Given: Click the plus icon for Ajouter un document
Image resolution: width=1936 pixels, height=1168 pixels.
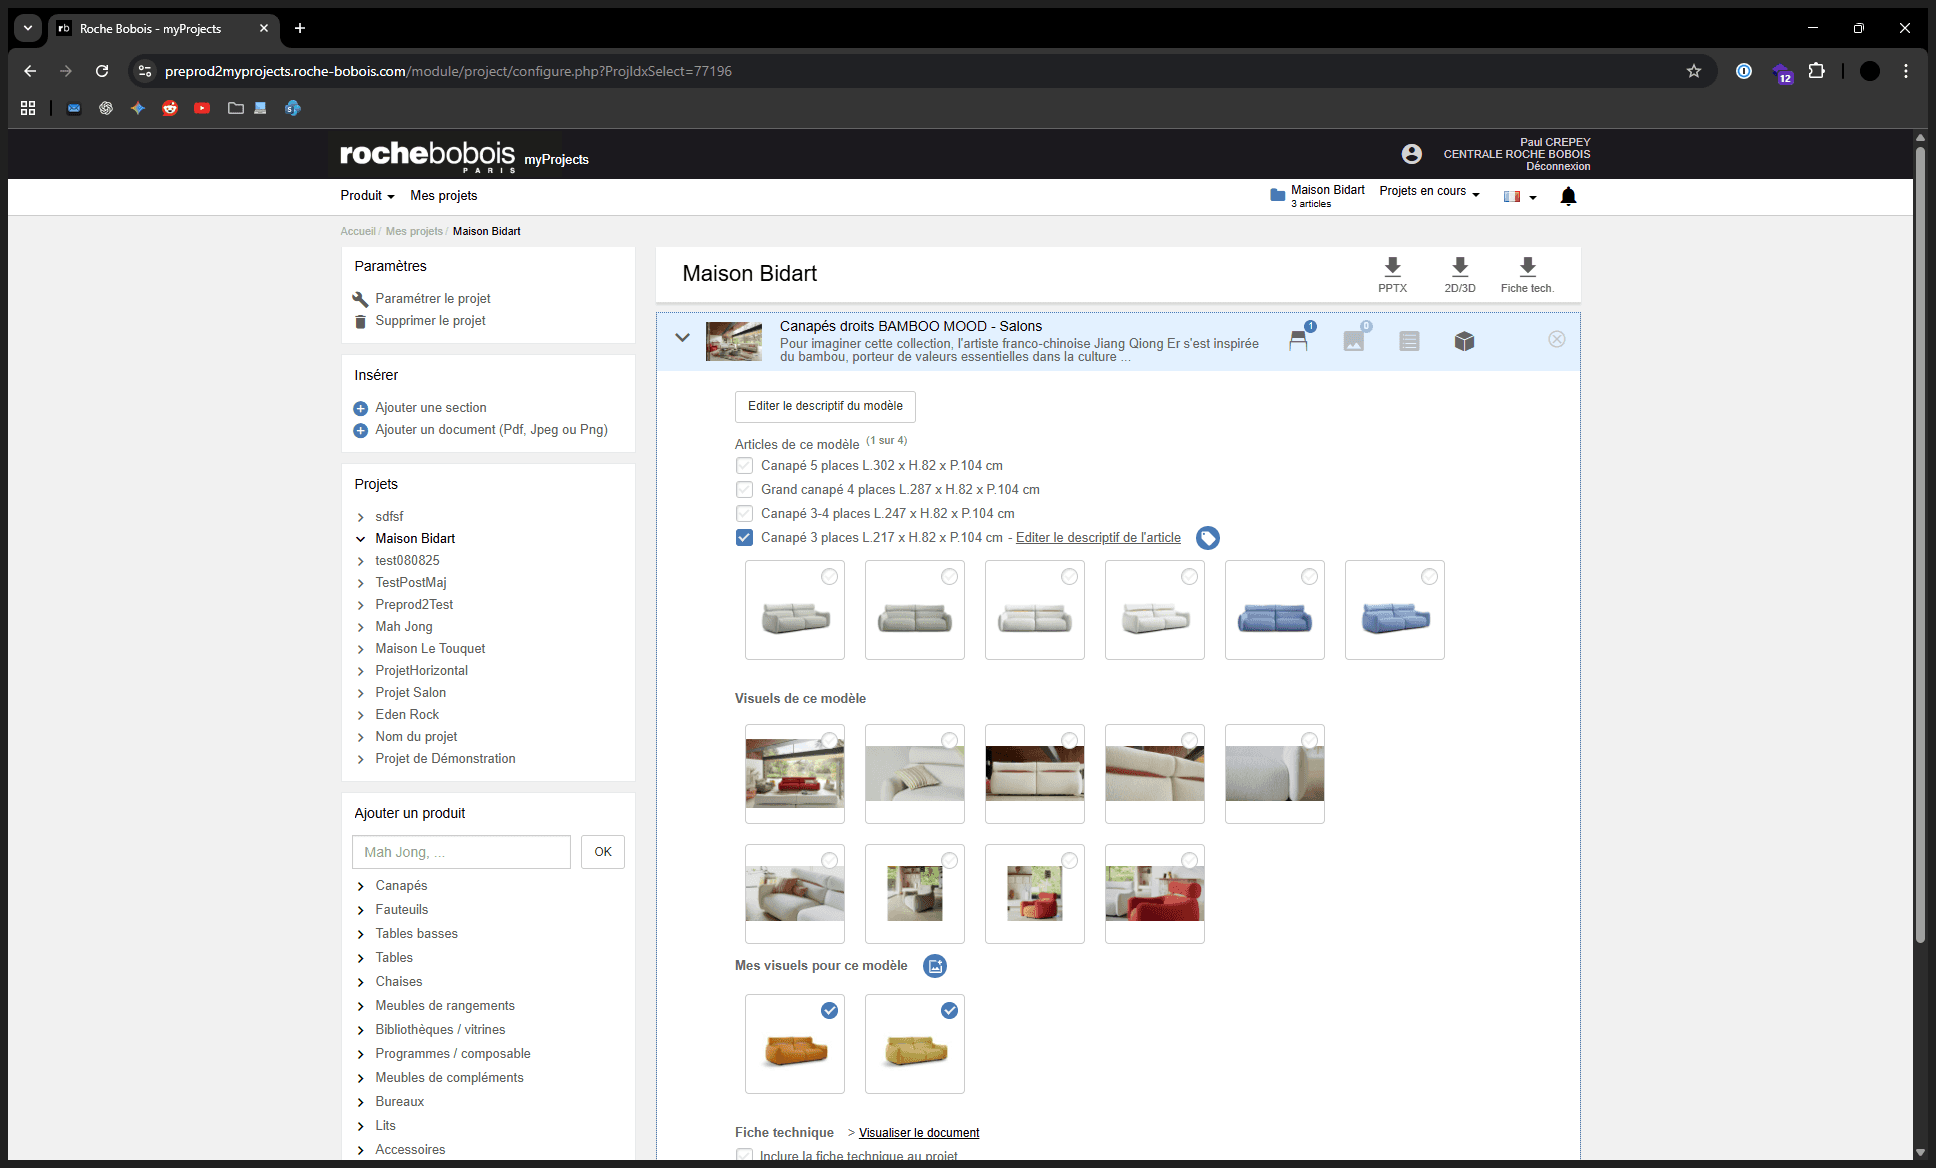Looking at the screenshot, I should tap(361, 430).
